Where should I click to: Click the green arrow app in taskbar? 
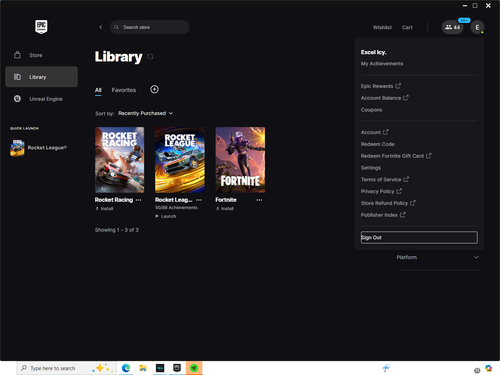click(x=194, y=368)
